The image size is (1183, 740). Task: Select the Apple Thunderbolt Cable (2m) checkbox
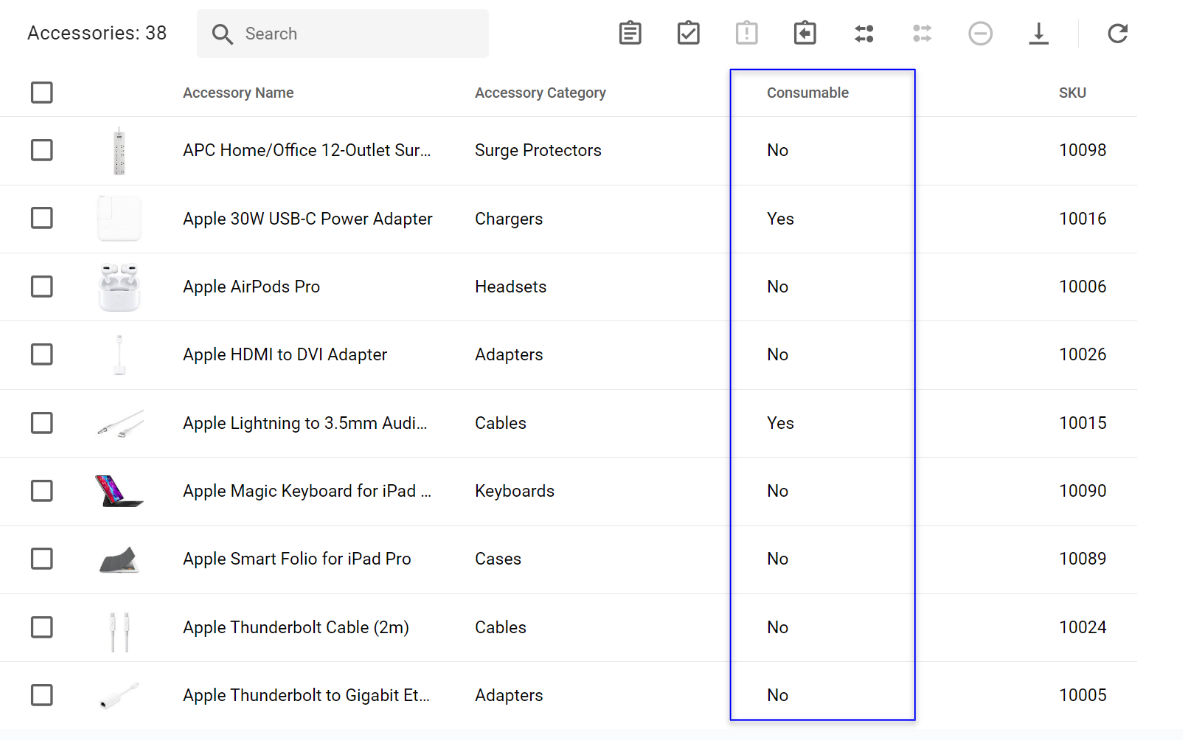[x=41, y=627]
